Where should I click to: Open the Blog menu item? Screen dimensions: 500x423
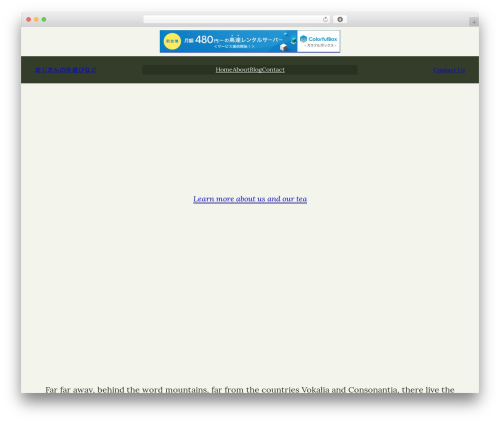(256, 70)
